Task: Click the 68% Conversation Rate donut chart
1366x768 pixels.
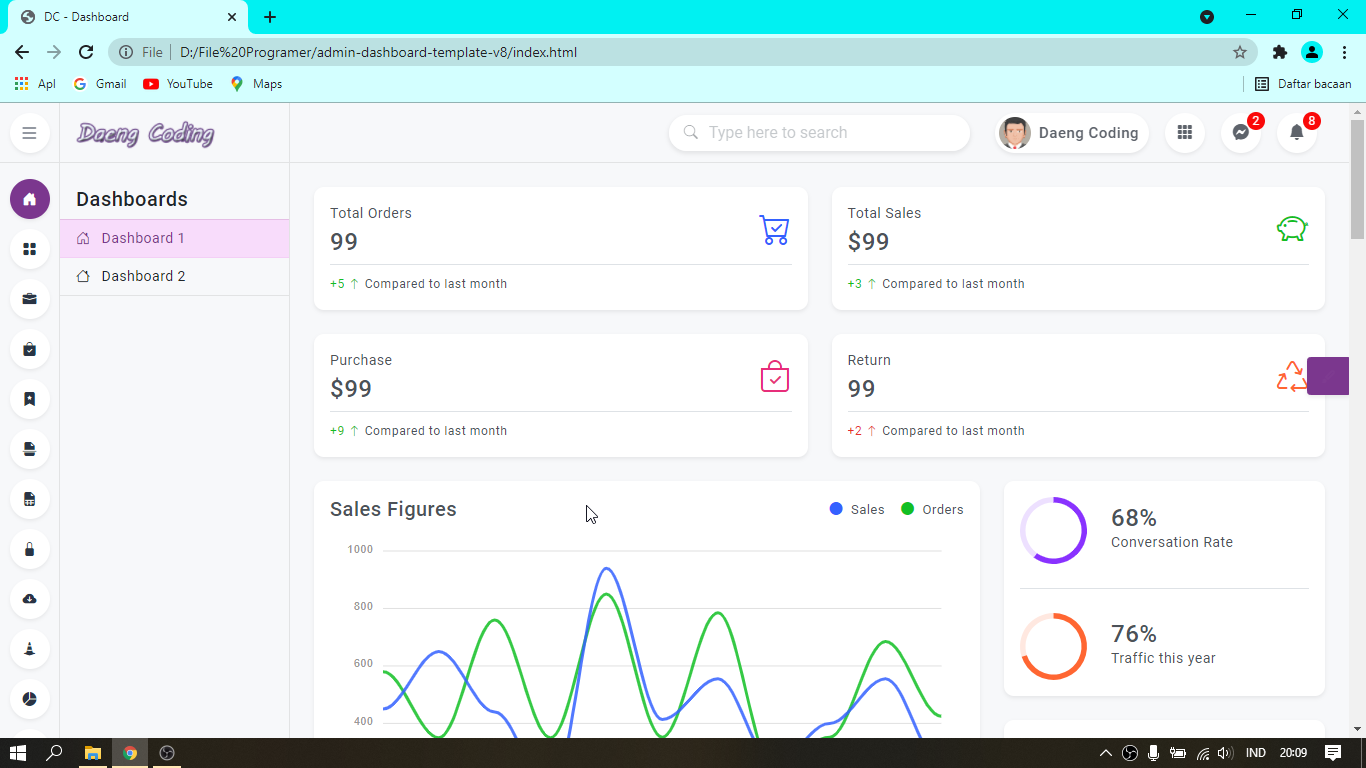Action: pyautogui.click(x=1053, y=530)
